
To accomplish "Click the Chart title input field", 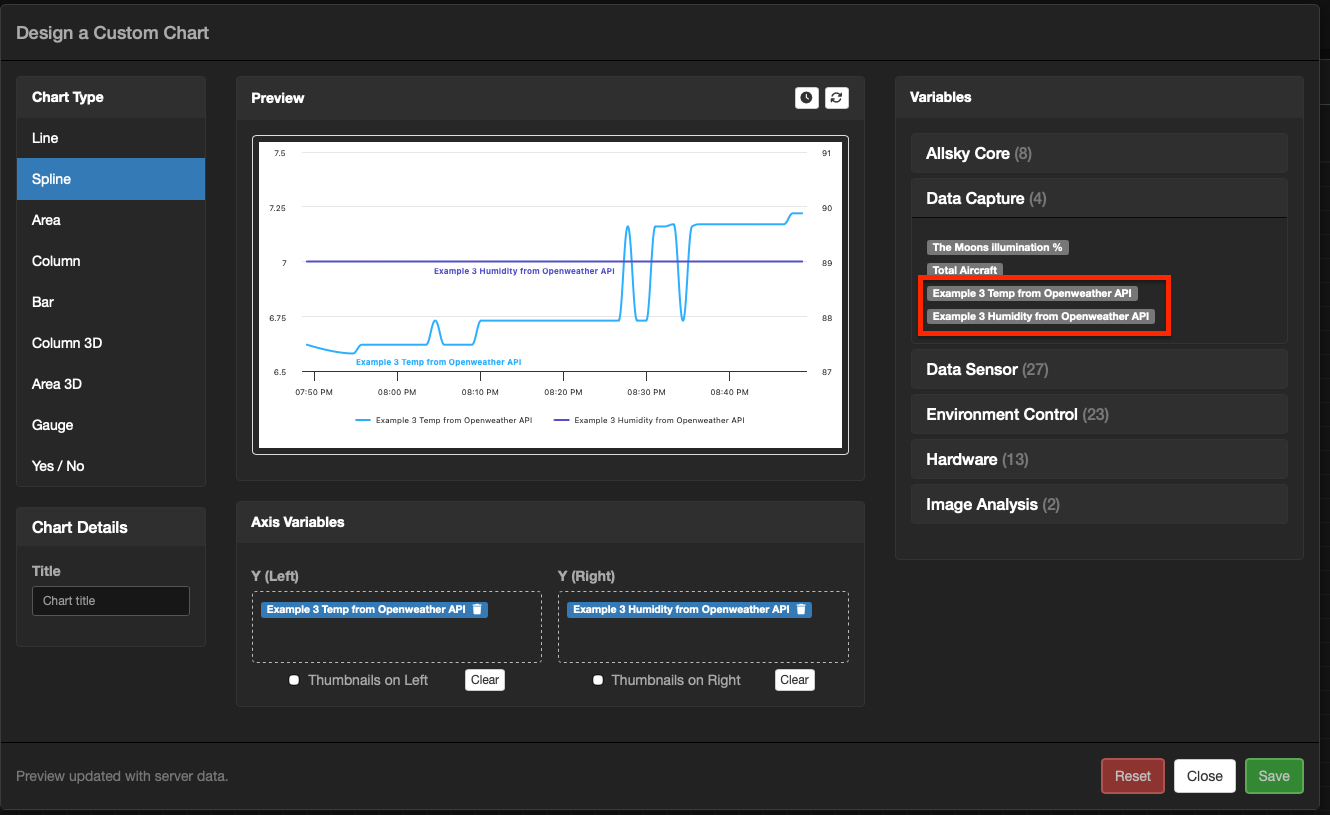I will tap(110, 601).
